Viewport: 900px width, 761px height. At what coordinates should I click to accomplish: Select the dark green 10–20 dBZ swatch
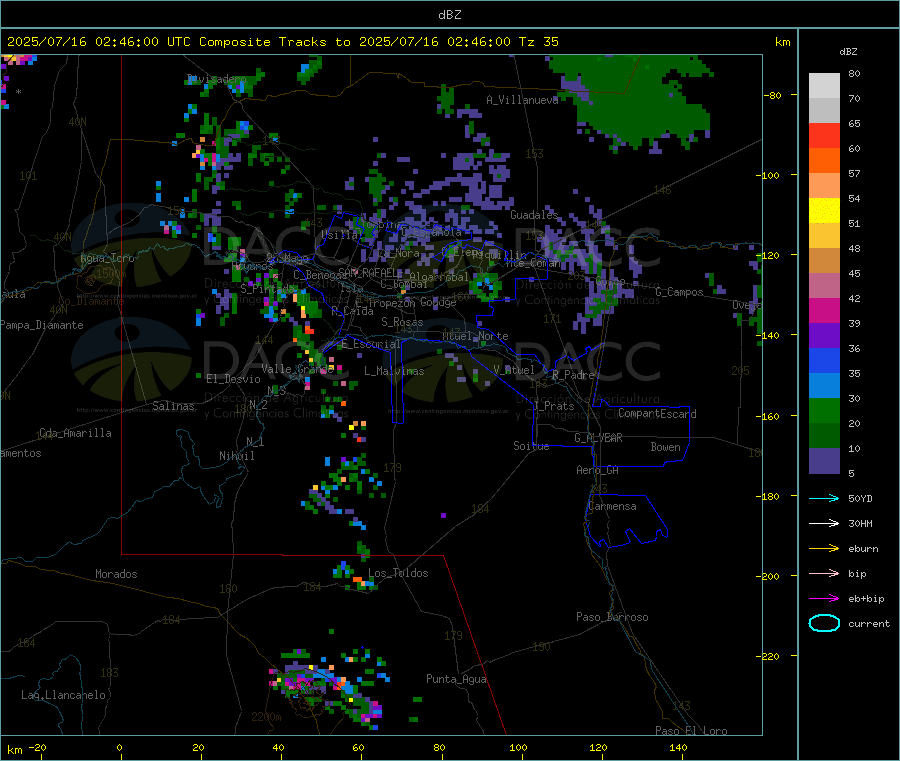[x=824, y=436]
